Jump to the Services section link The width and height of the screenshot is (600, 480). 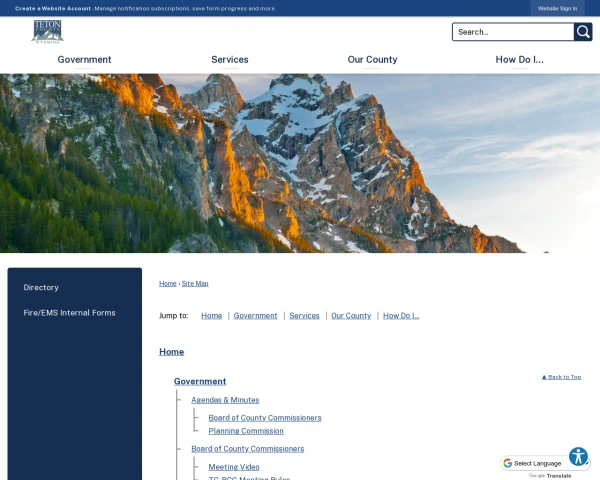pos(304,316)
